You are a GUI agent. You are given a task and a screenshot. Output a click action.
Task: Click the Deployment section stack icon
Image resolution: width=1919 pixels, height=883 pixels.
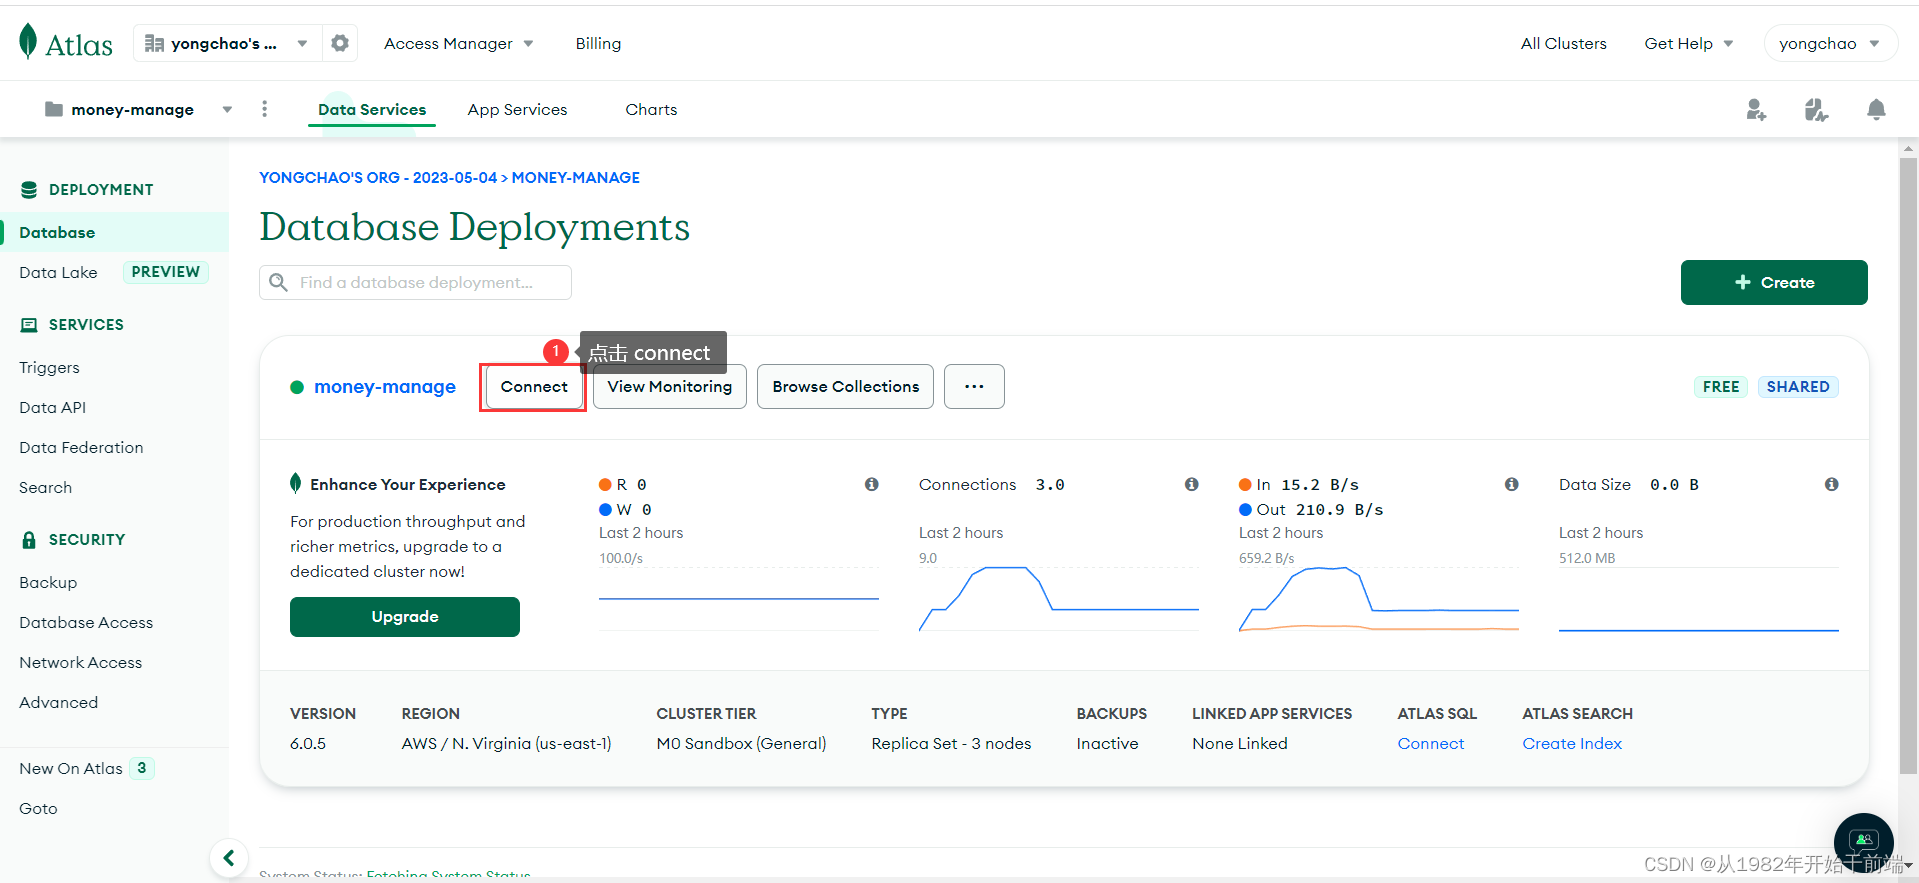29,190
